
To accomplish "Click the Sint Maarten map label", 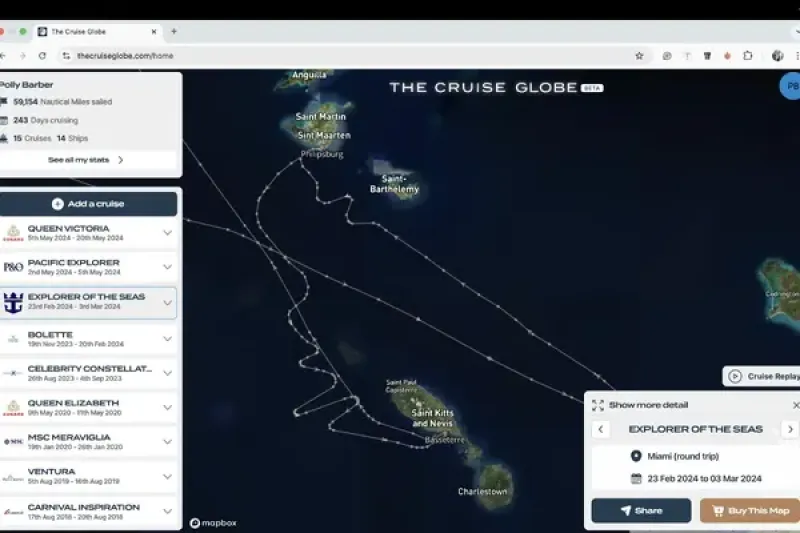I will [x=324, y=135].
